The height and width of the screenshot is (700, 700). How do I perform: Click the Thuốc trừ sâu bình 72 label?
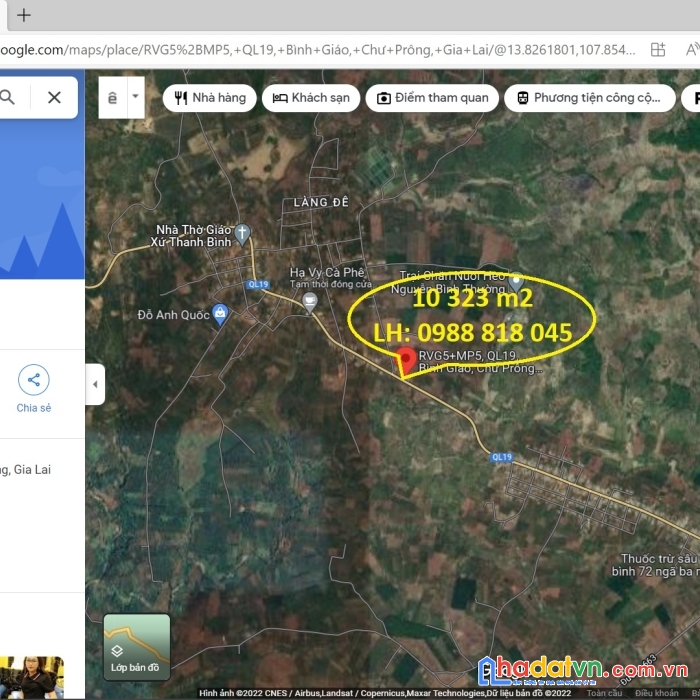tap(655, 565)
